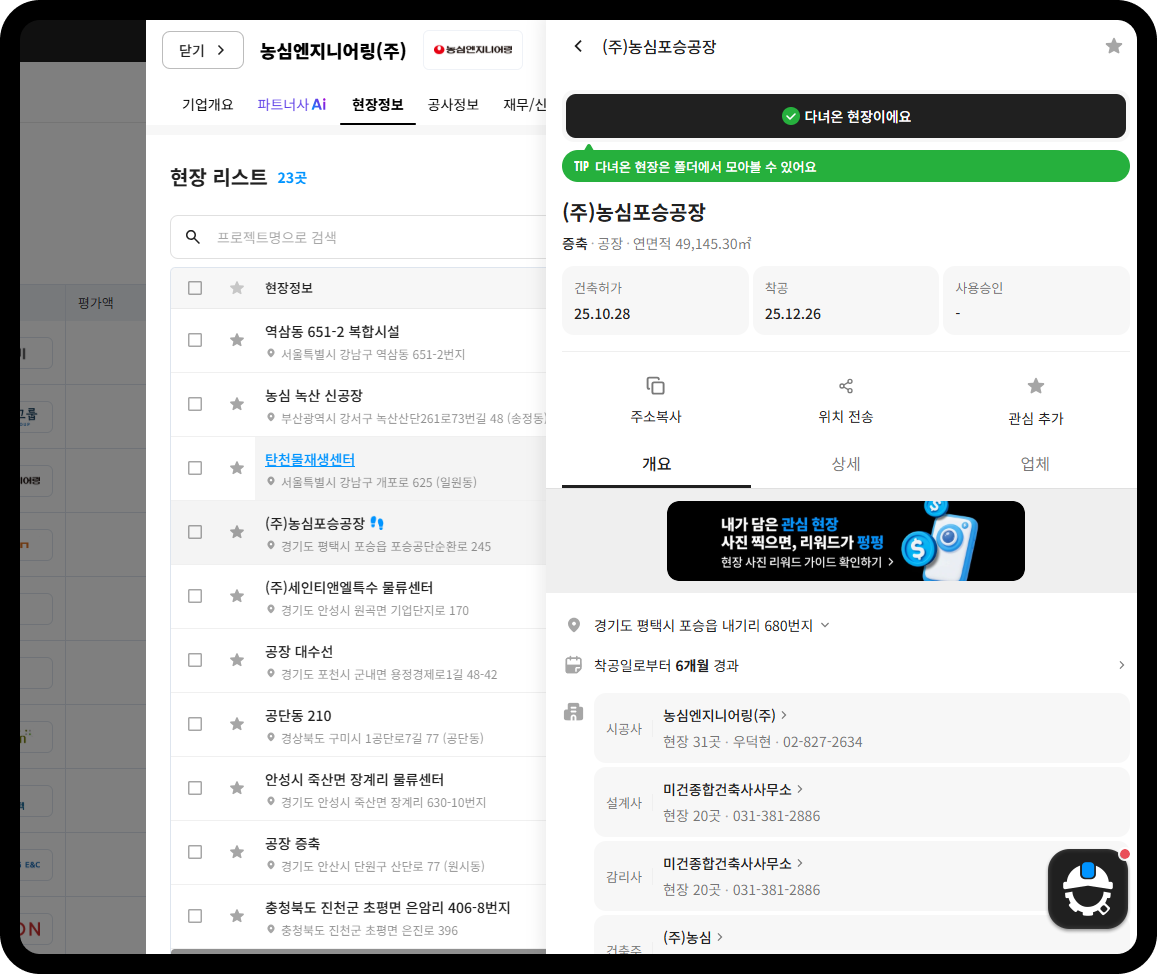Star the 공단동 210 row
This screenshot has height=974, width=1157.
point(237,724)
